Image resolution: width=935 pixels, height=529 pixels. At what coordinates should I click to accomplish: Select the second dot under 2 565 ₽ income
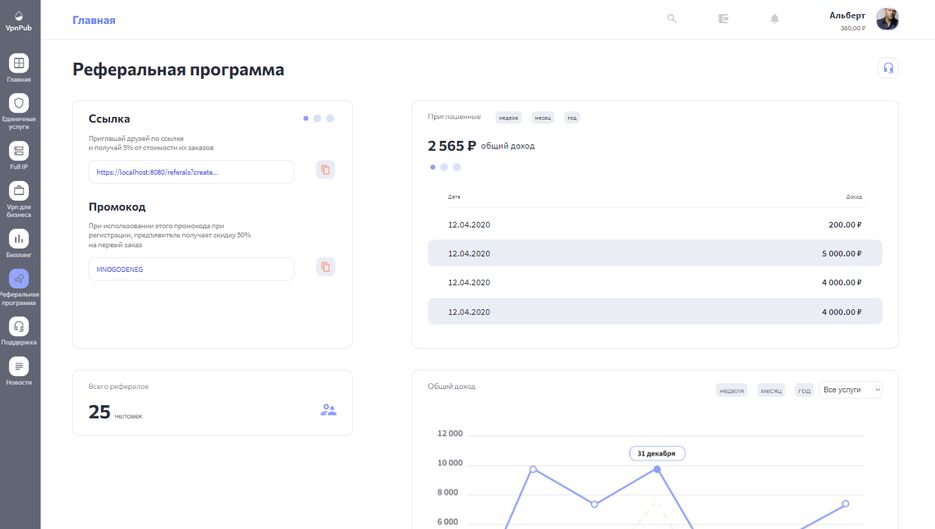click(445, 167)
